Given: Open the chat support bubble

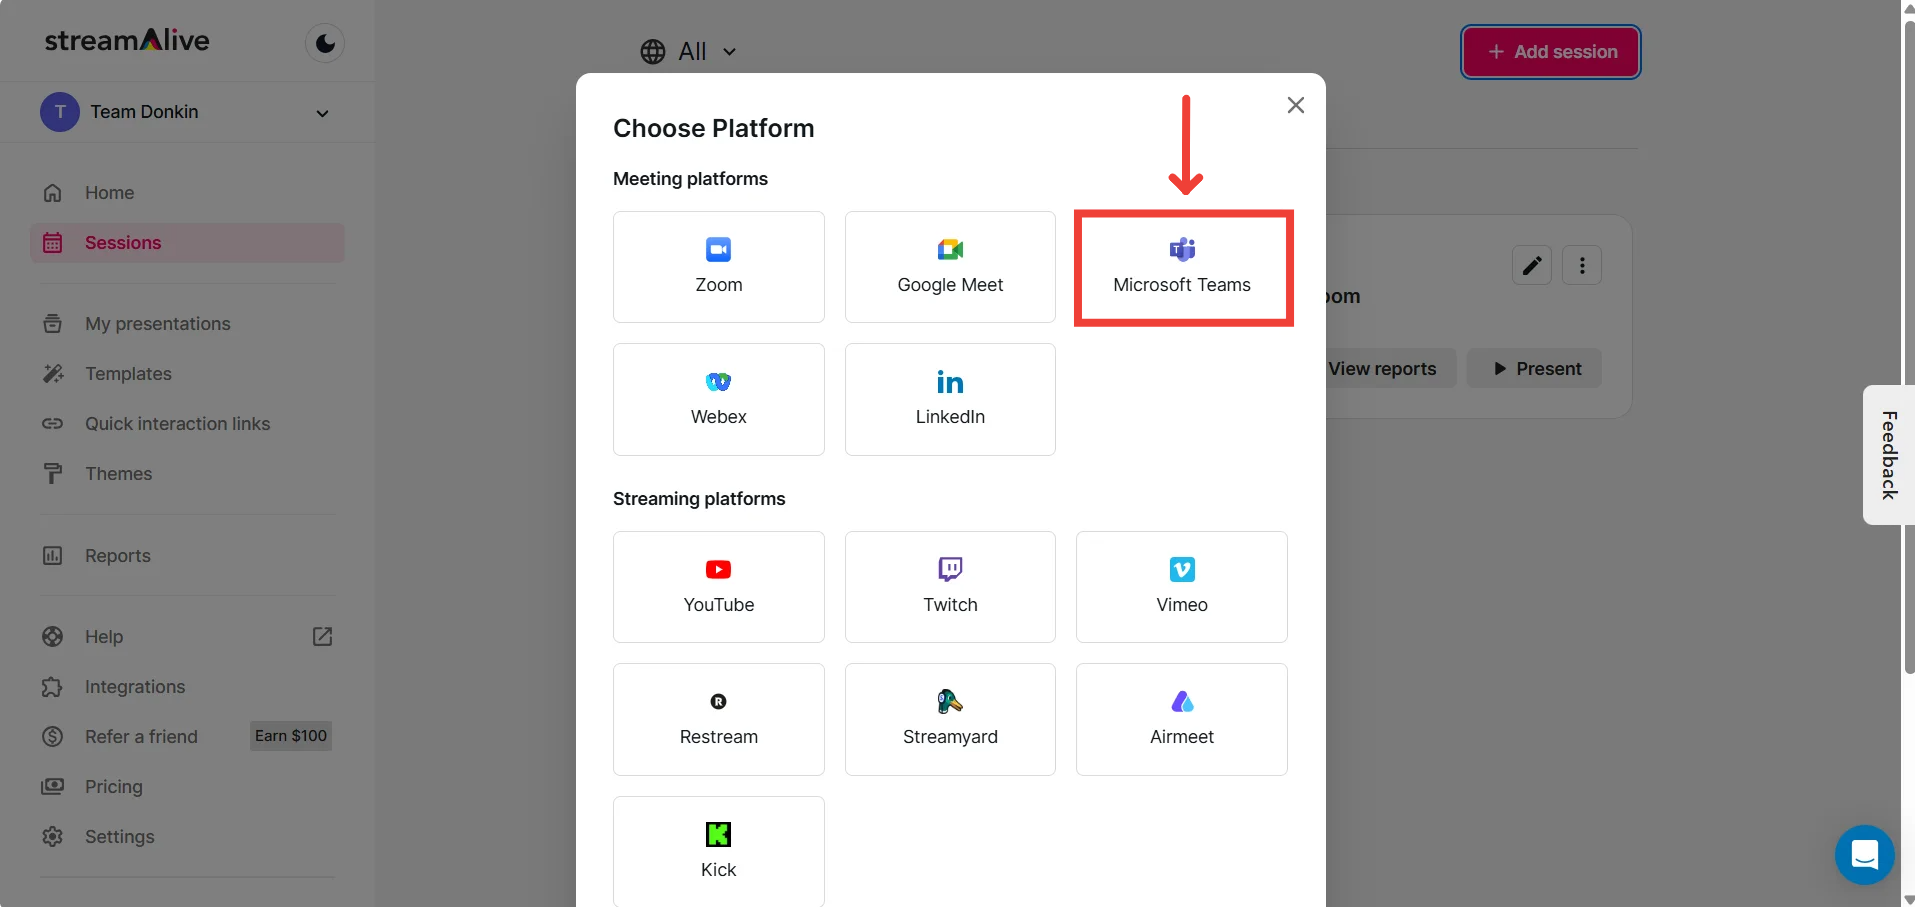Looking at the screenshot, I should [x=1864, y=855].
